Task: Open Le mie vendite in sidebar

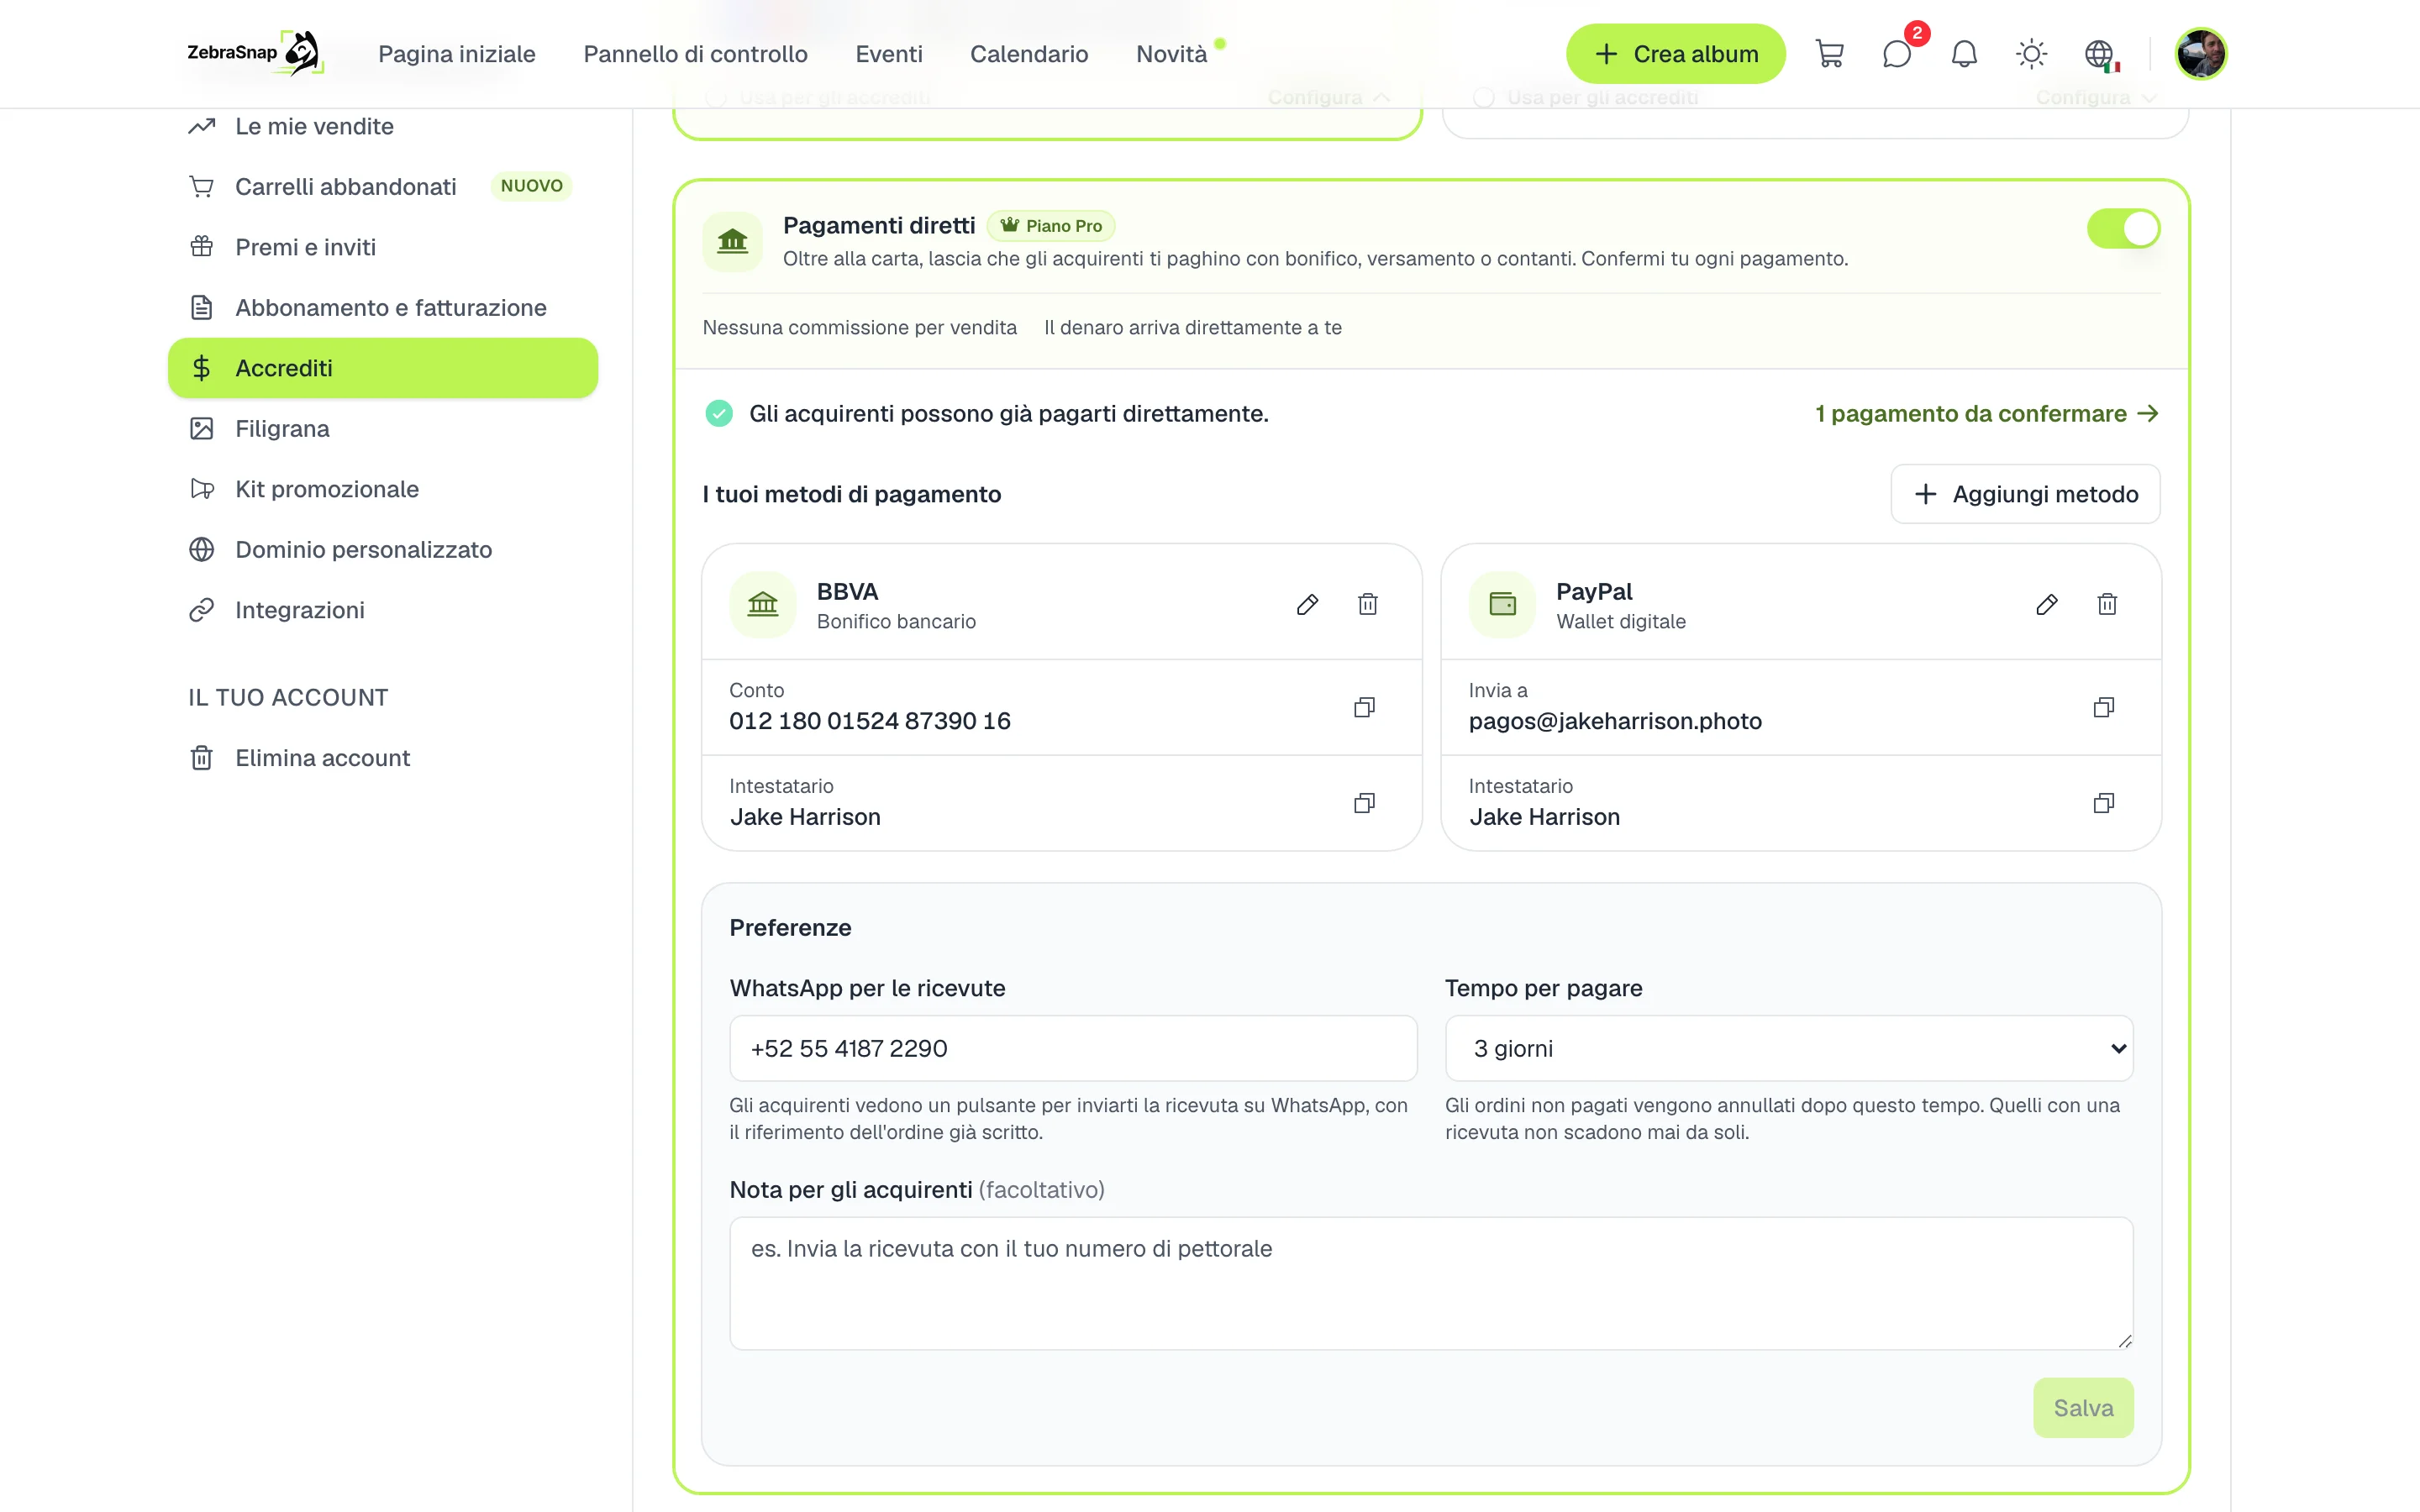Action: tap(383, 126)
